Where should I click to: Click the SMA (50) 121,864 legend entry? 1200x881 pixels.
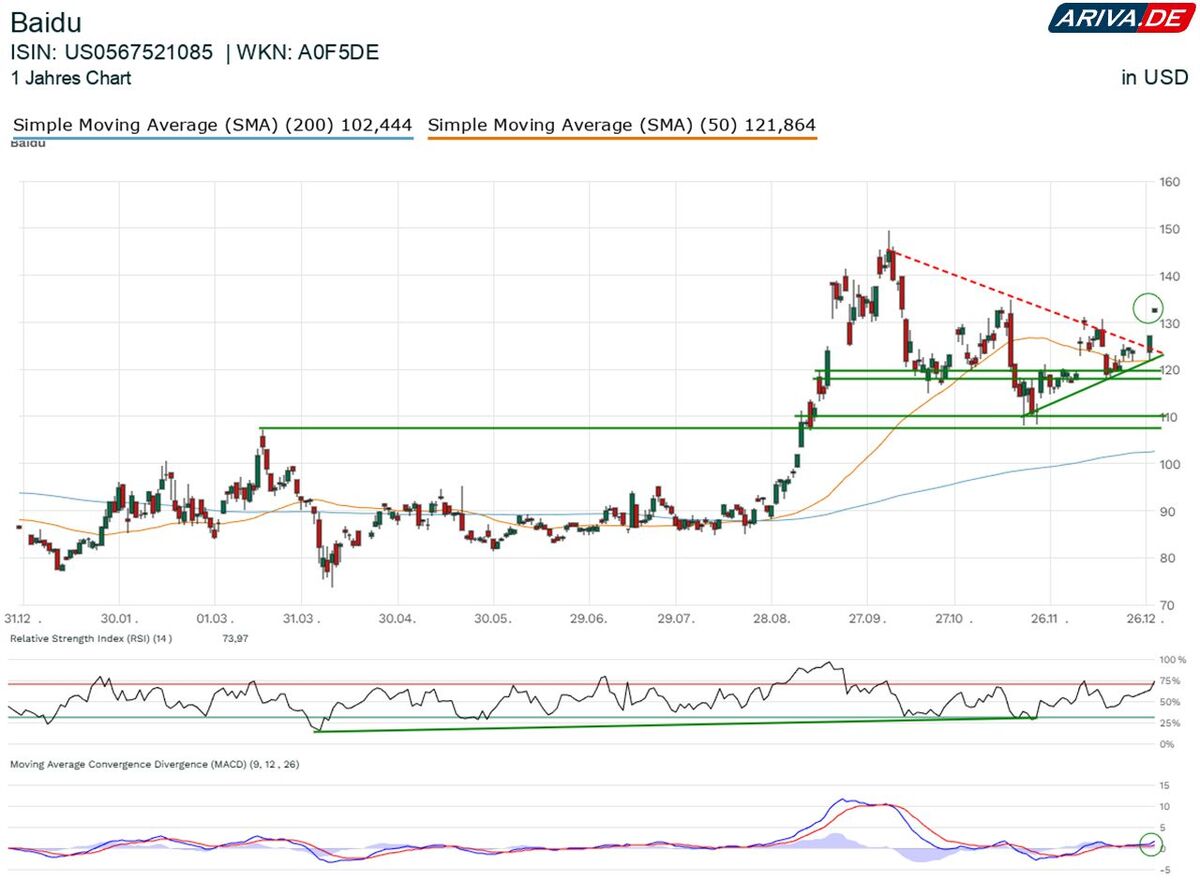pos(621,125)
